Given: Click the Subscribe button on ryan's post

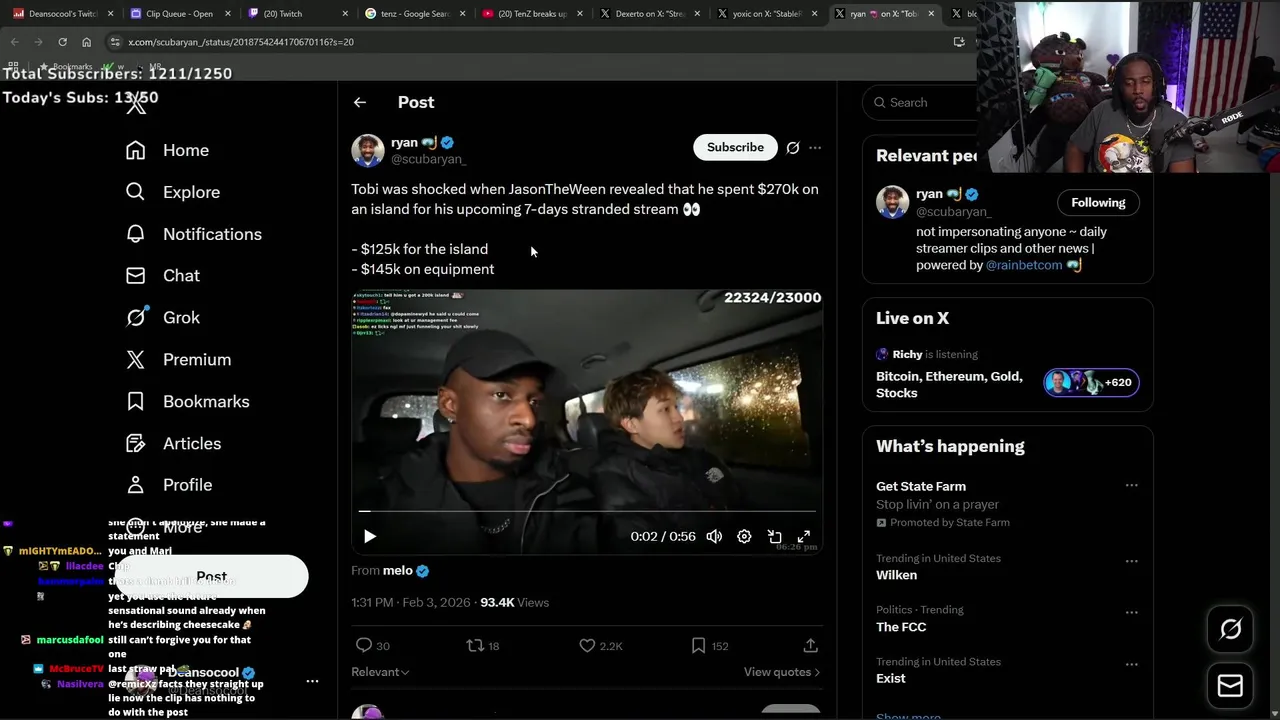Looking at the screenshot, I should tap(735, 147).
